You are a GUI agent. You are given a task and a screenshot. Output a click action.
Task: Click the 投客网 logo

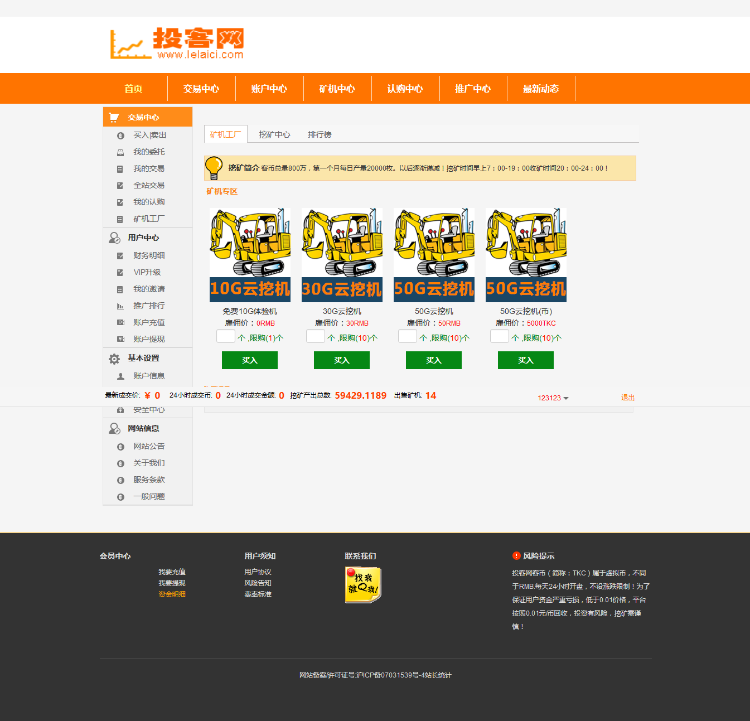point(176,44)
